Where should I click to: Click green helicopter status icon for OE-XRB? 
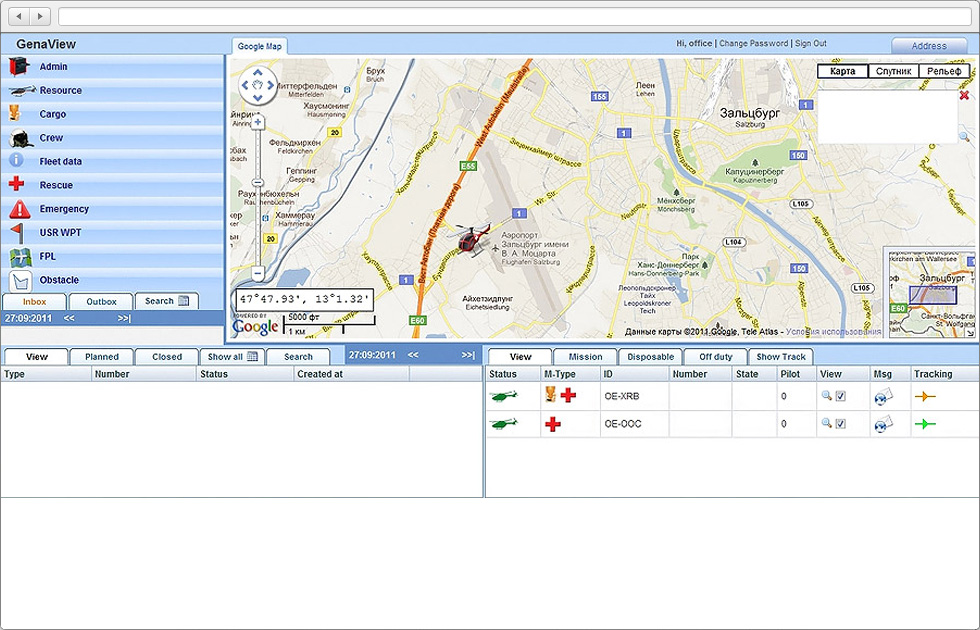pos(504,396)
